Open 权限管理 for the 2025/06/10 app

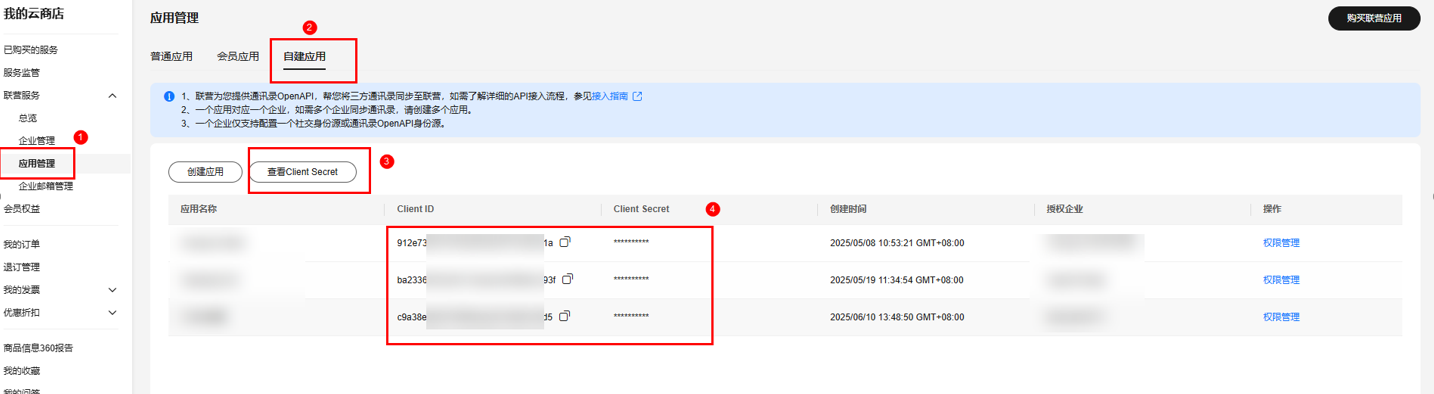[1281, 317]
